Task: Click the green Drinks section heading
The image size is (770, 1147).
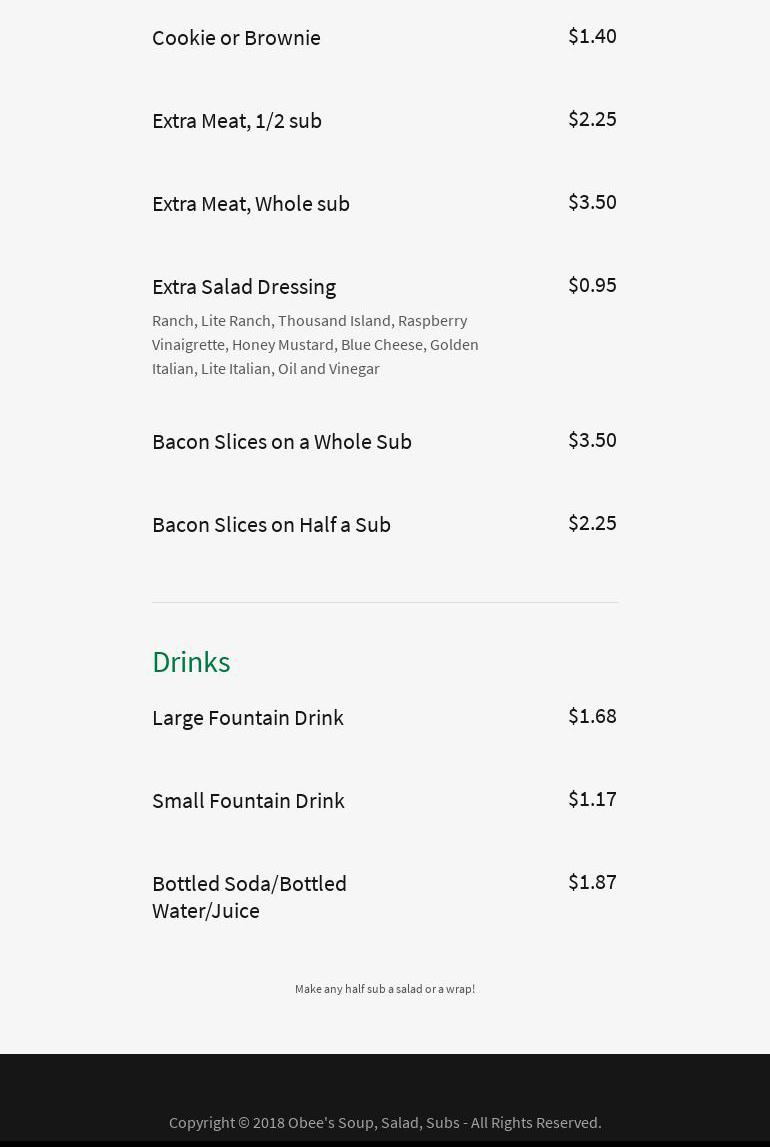Action: [191, 662]
